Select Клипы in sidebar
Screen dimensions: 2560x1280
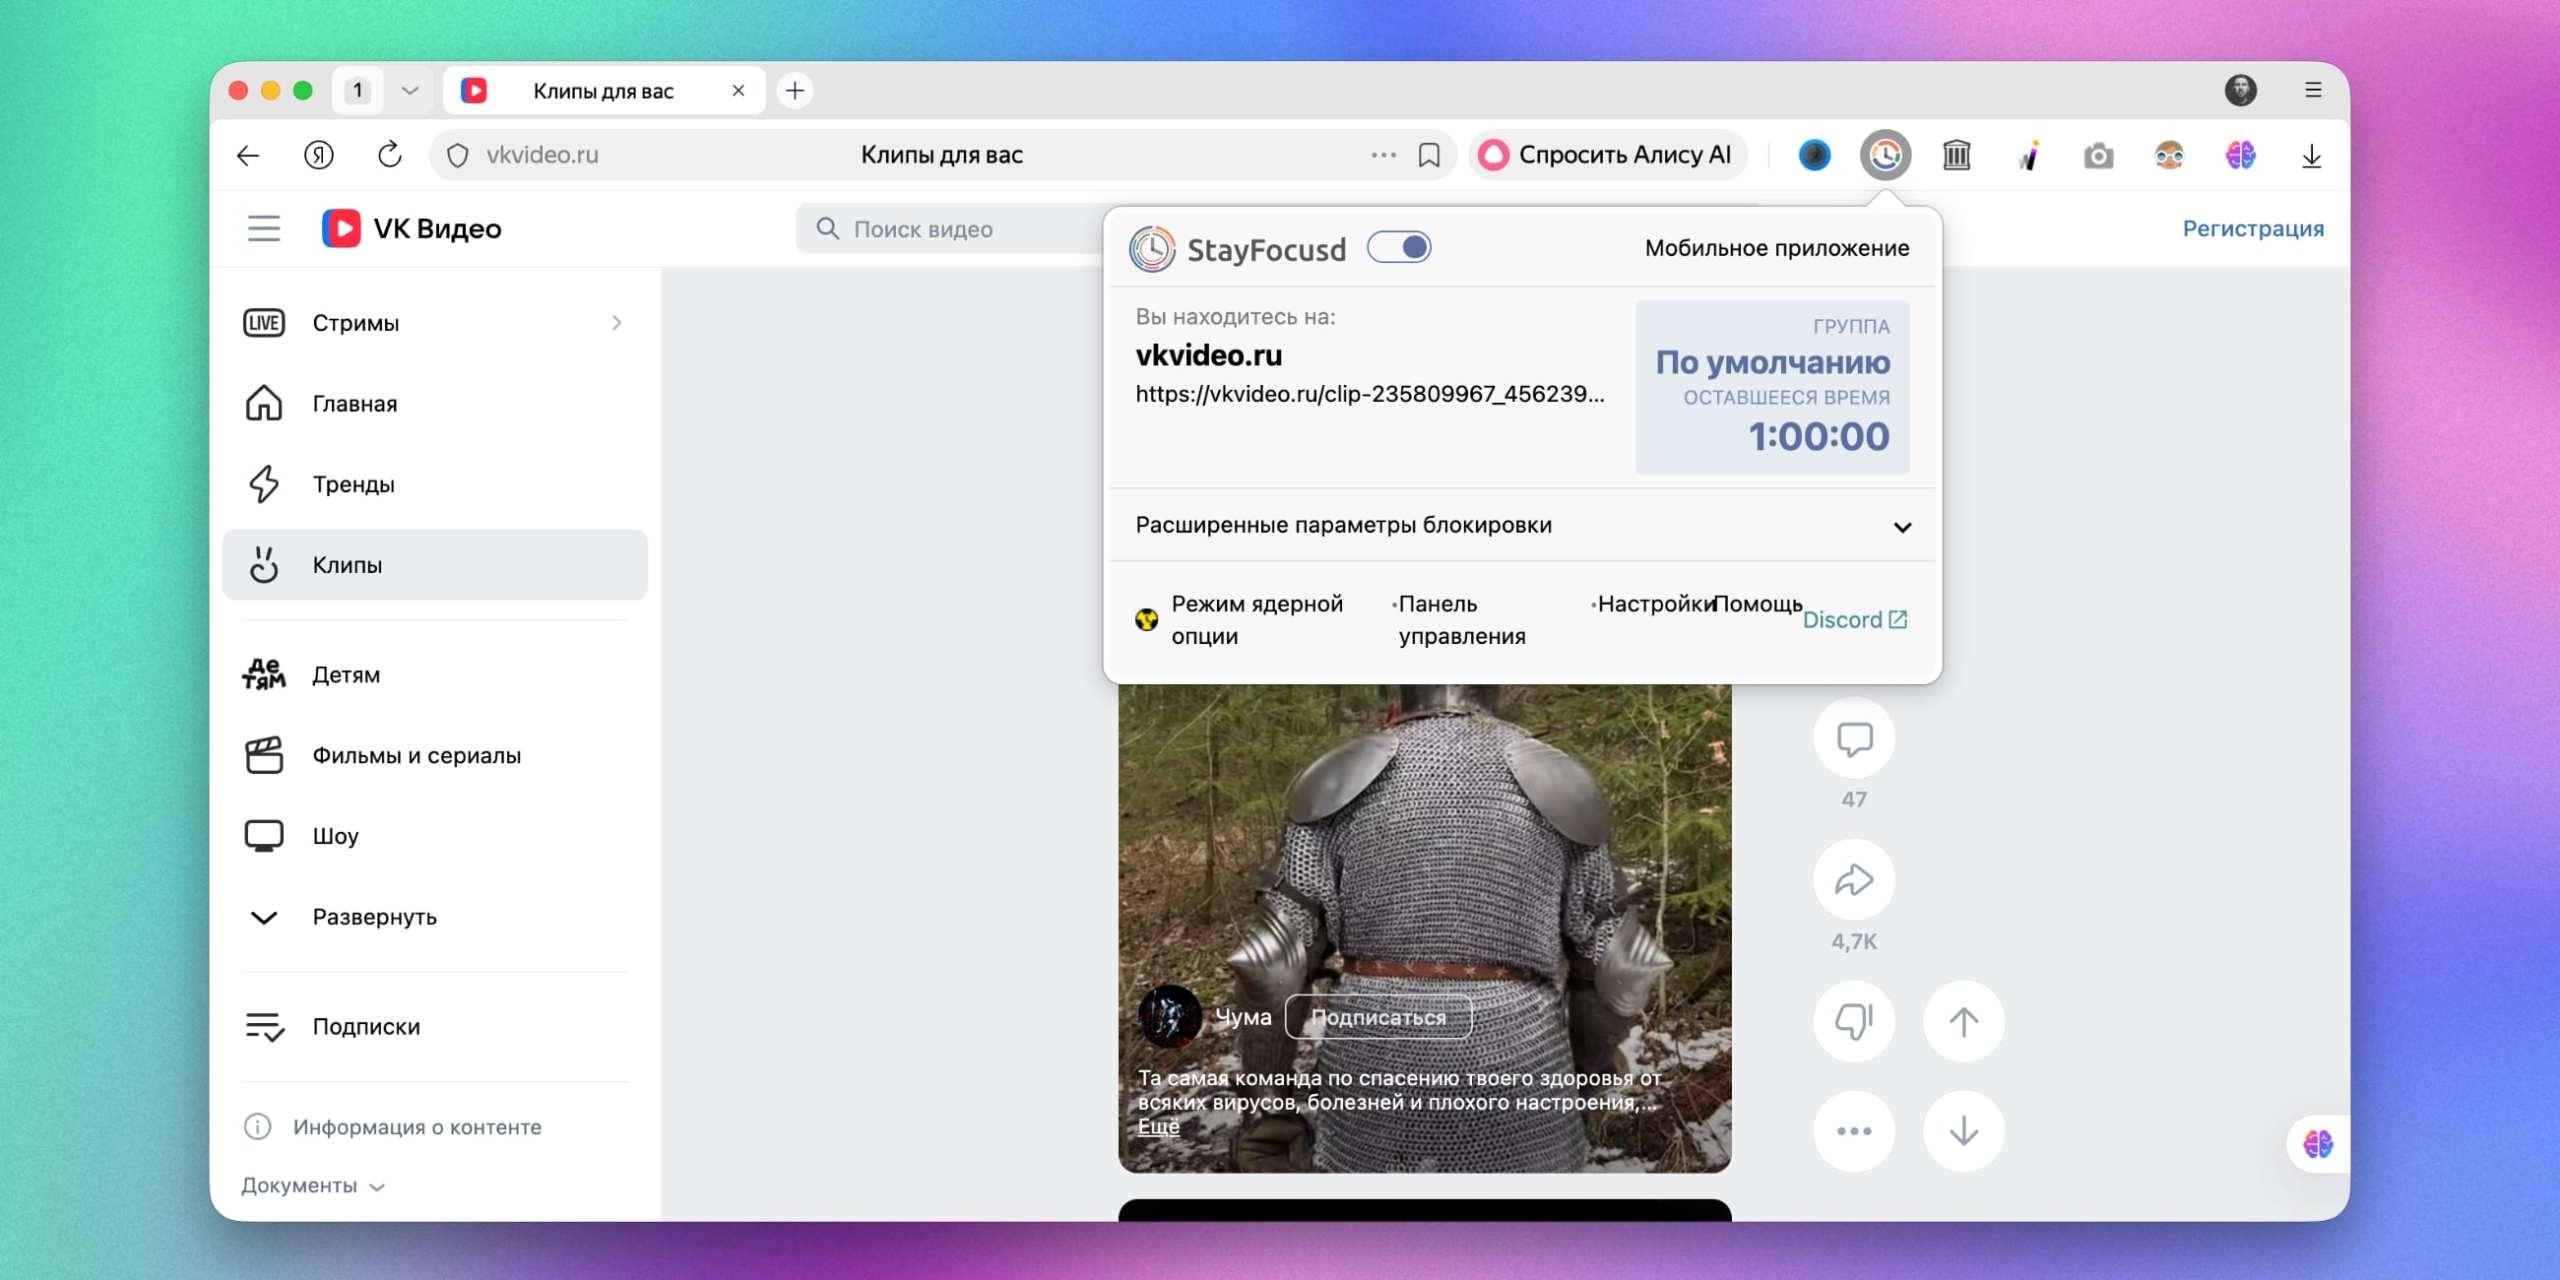(435, 565)
